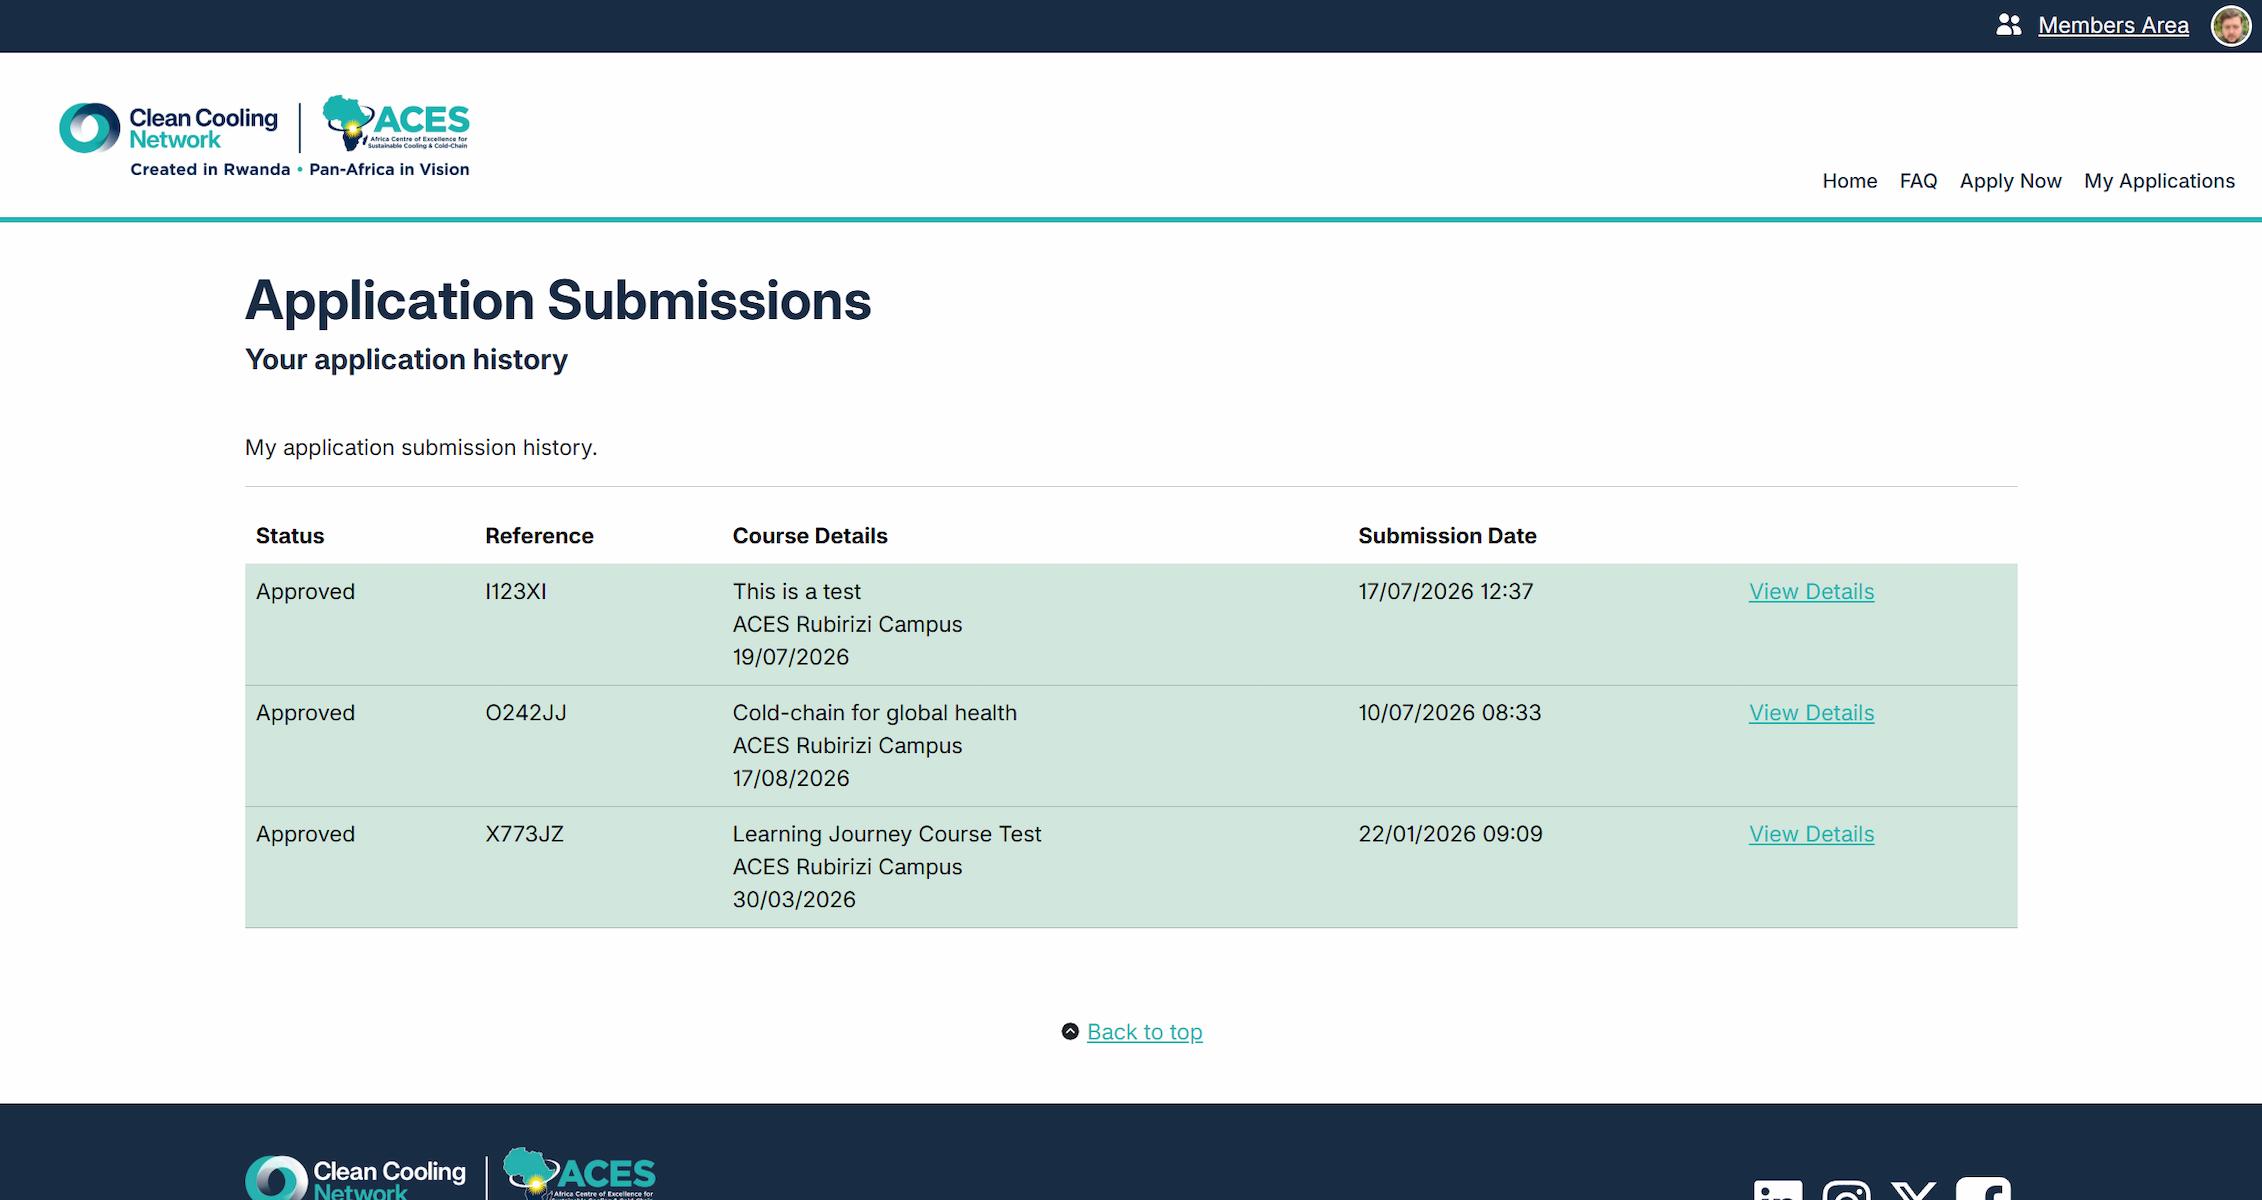Open My Applications navigation item

(2159, 181)
